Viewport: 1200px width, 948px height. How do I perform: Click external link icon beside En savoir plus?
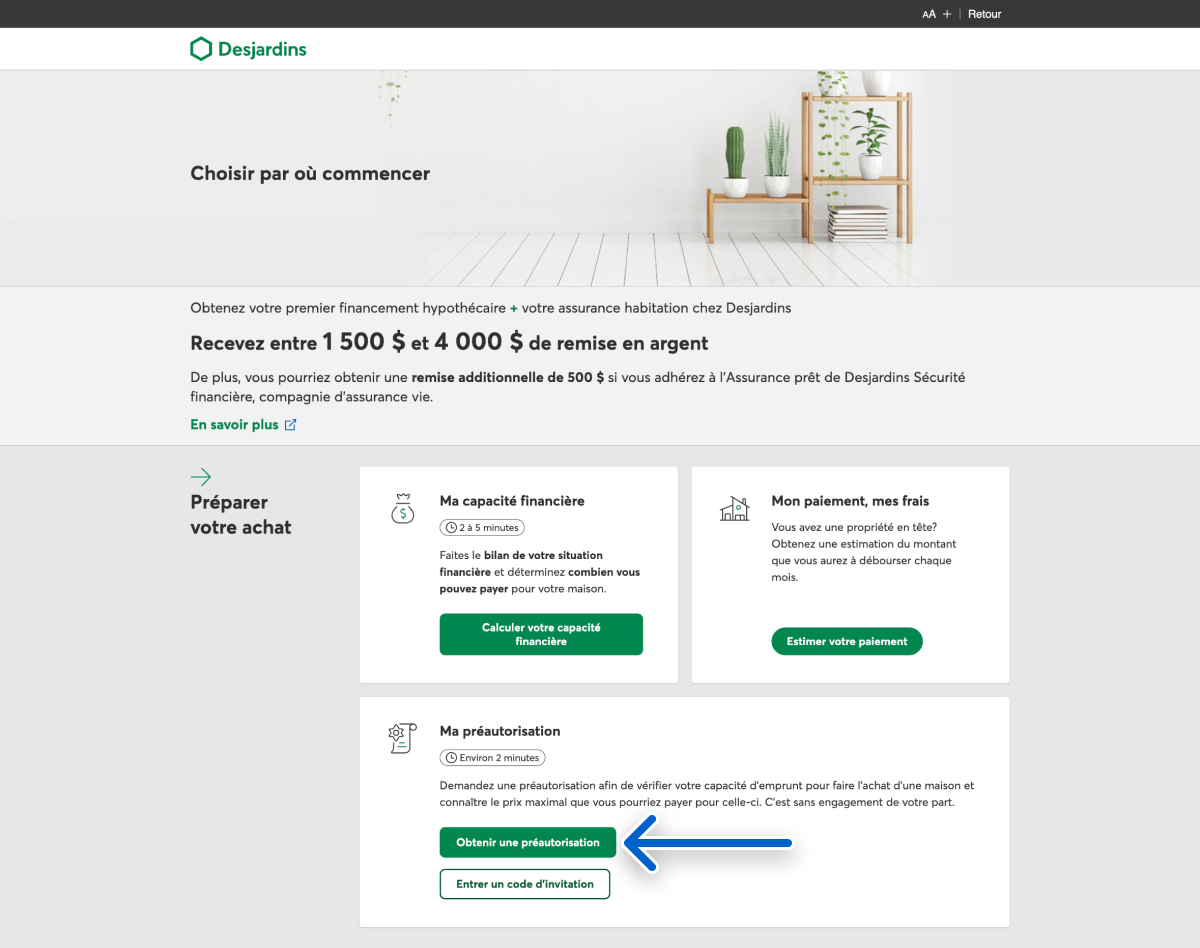point(291,425)
